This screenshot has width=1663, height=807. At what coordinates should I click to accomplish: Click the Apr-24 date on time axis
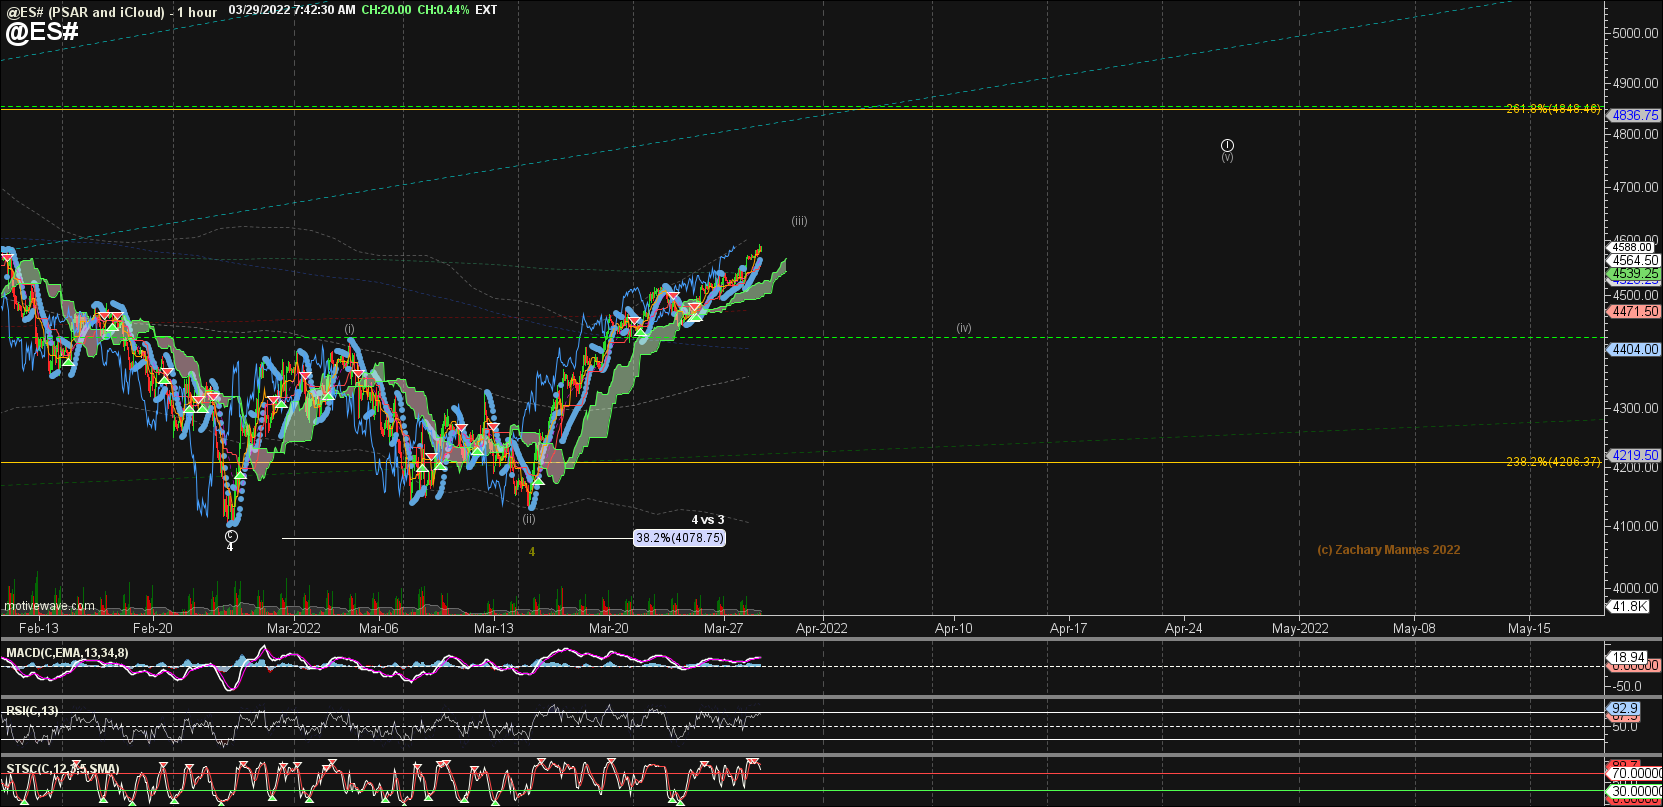(x=1184, y=628)
